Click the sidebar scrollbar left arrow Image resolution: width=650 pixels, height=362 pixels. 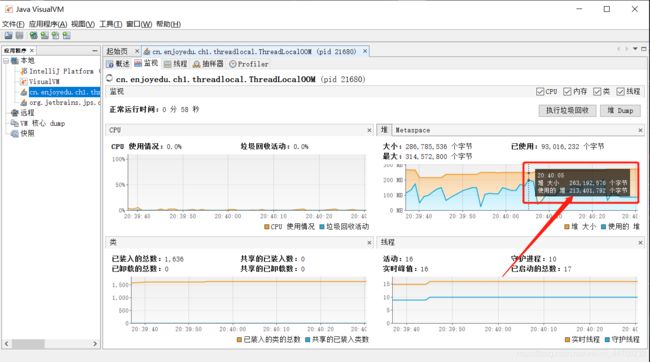pos(6,344)
